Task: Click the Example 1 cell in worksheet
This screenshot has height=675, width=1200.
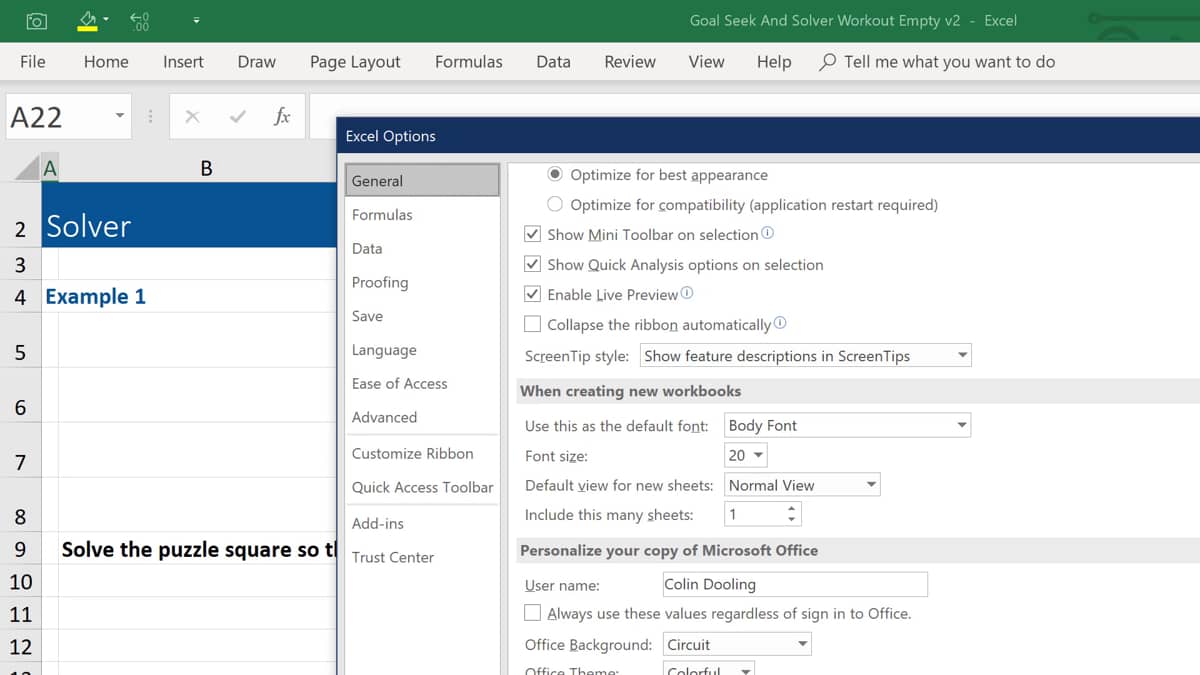Action: tap(96, 297)
